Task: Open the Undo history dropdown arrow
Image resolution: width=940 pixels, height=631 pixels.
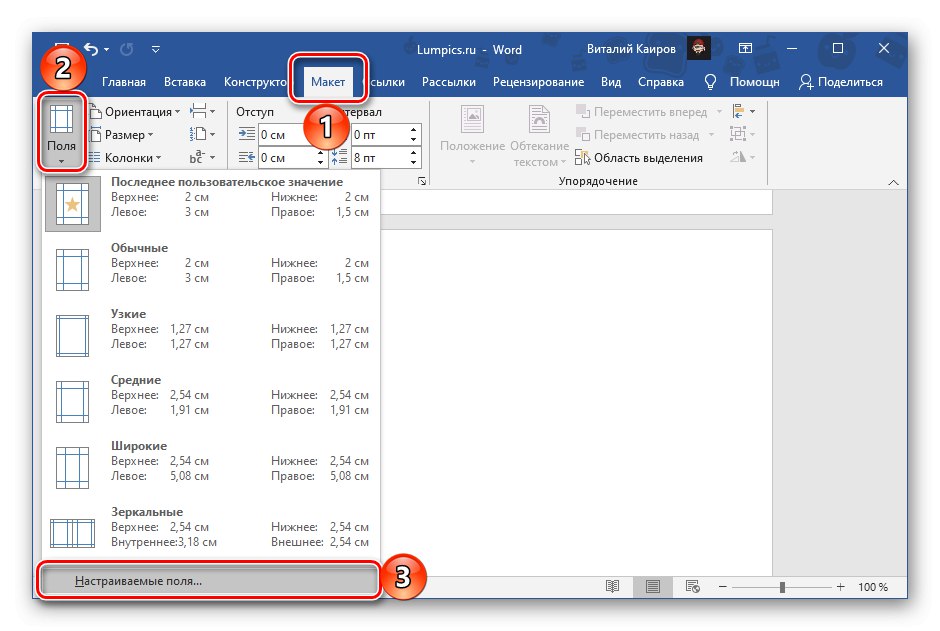Action: click(x=106, y=50)
